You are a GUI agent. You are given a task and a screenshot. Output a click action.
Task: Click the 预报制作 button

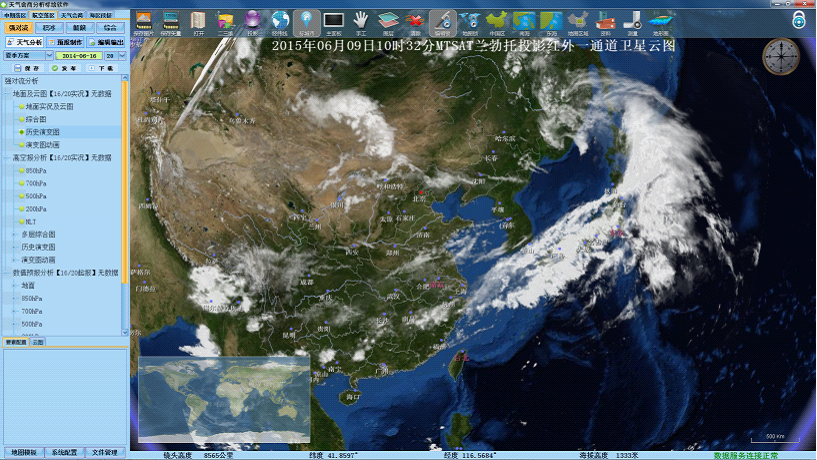coord(65,42)
